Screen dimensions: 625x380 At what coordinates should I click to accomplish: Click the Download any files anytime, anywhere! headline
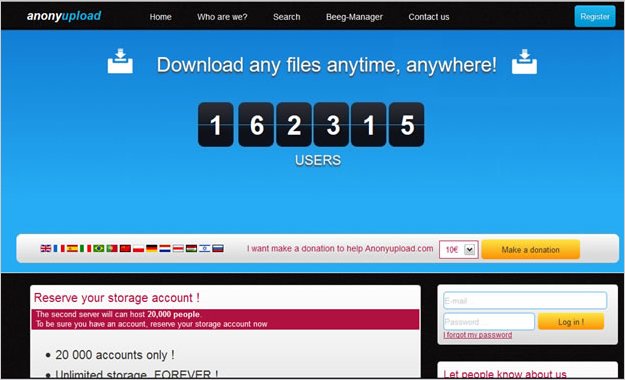(326, 65)
